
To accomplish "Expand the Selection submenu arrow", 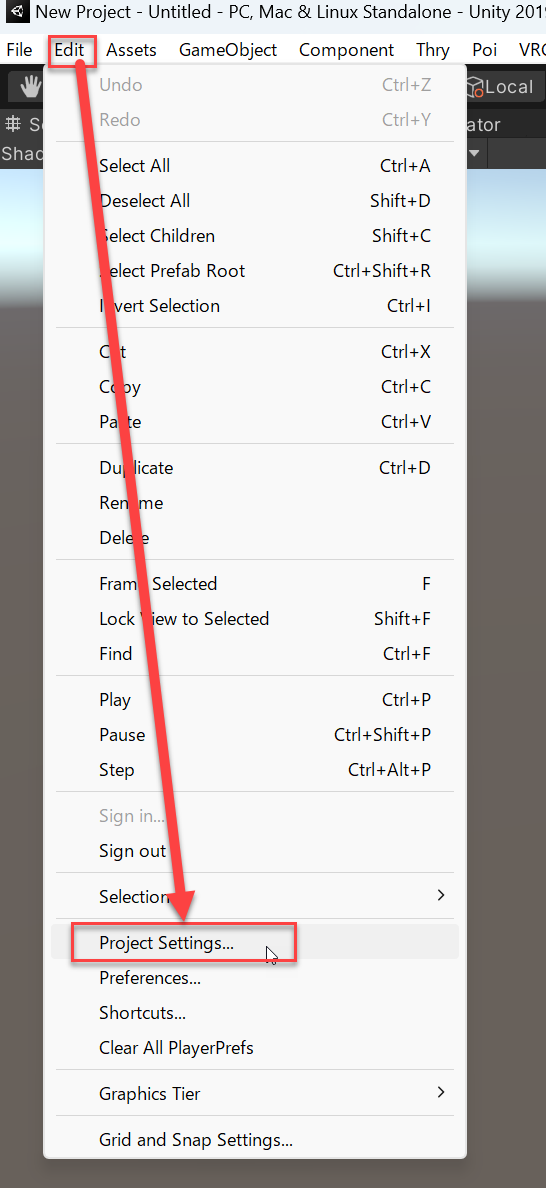I will tap(441, 896).
